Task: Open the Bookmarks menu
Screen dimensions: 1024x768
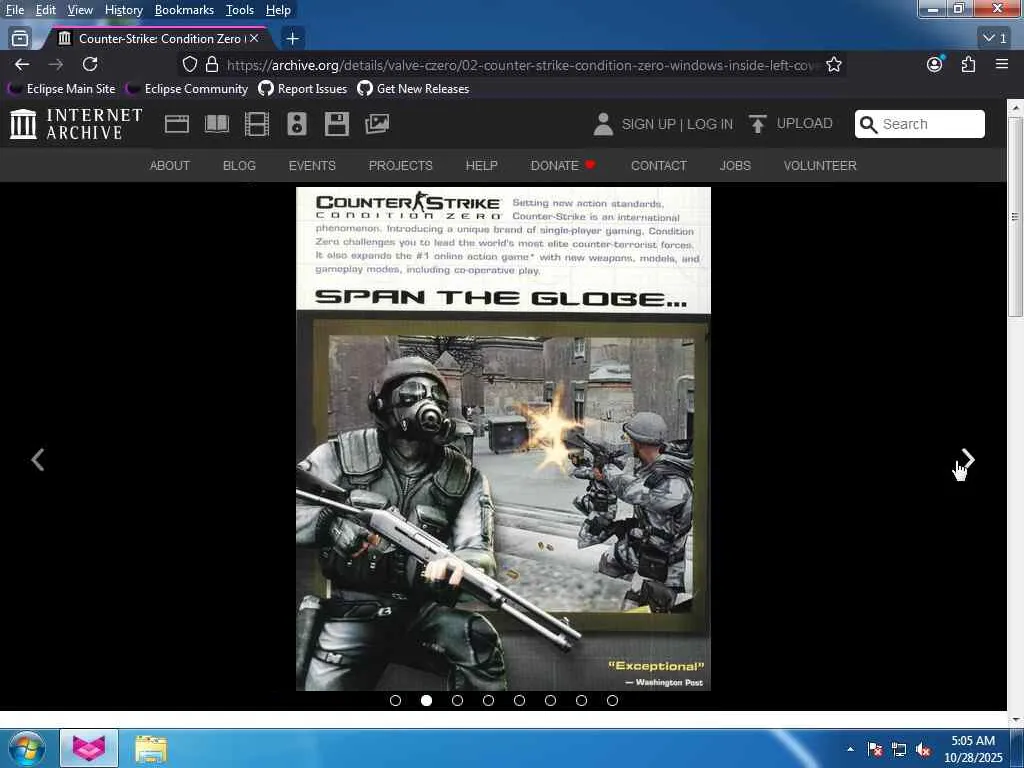Action: click(x=184, y=10)
